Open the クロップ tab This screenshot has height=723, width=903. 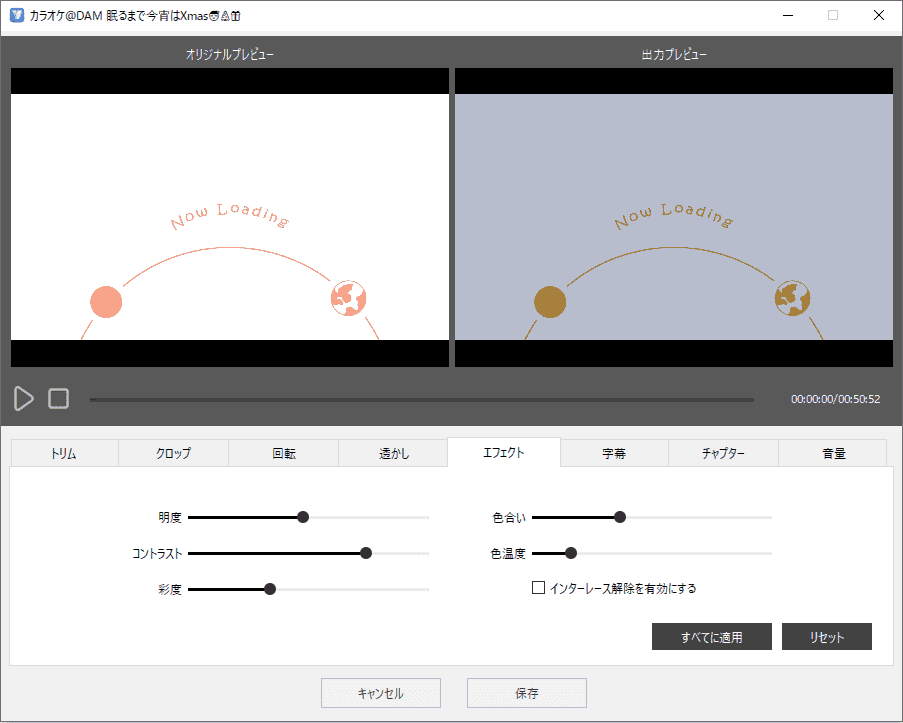point(173,453)
